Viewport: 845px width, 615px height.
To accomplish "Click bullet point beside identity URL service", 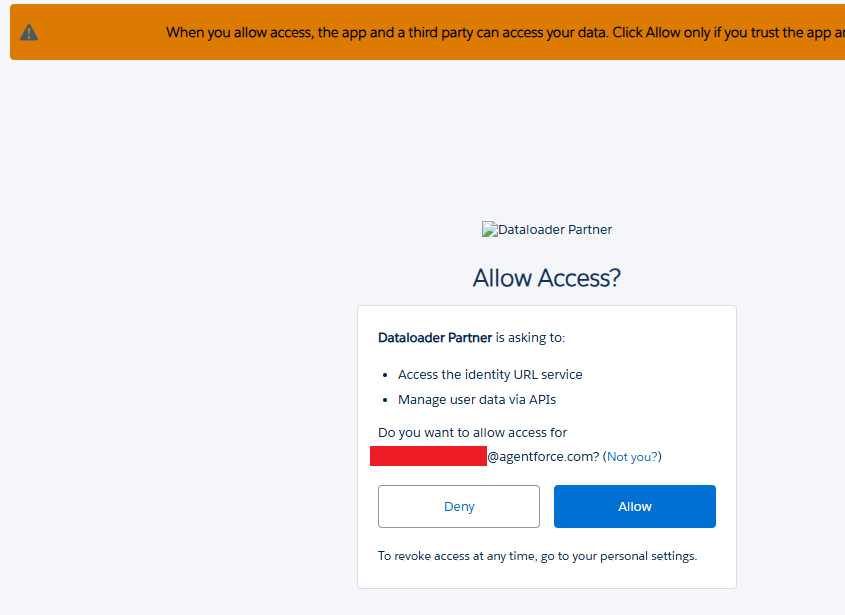I will pyautogui.click(x=385, y=375).
